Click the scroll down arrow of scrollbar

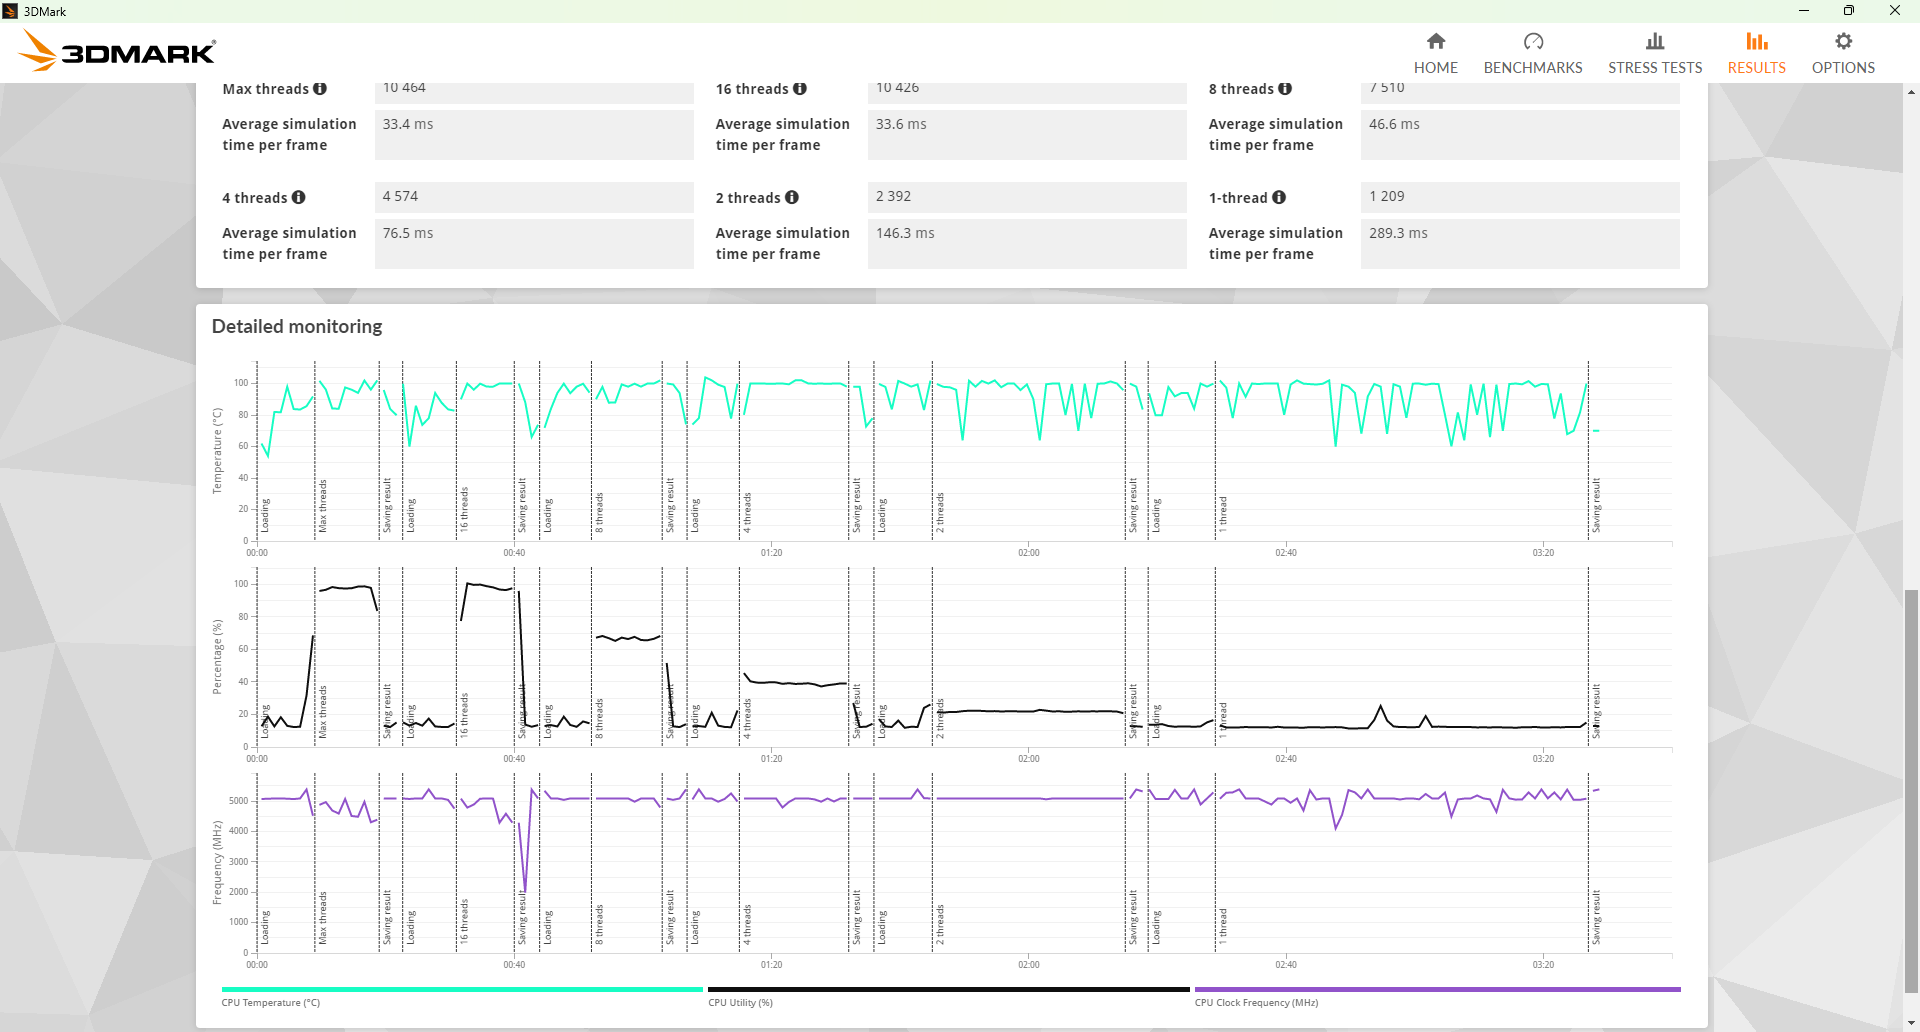tap(1911, 1023)
